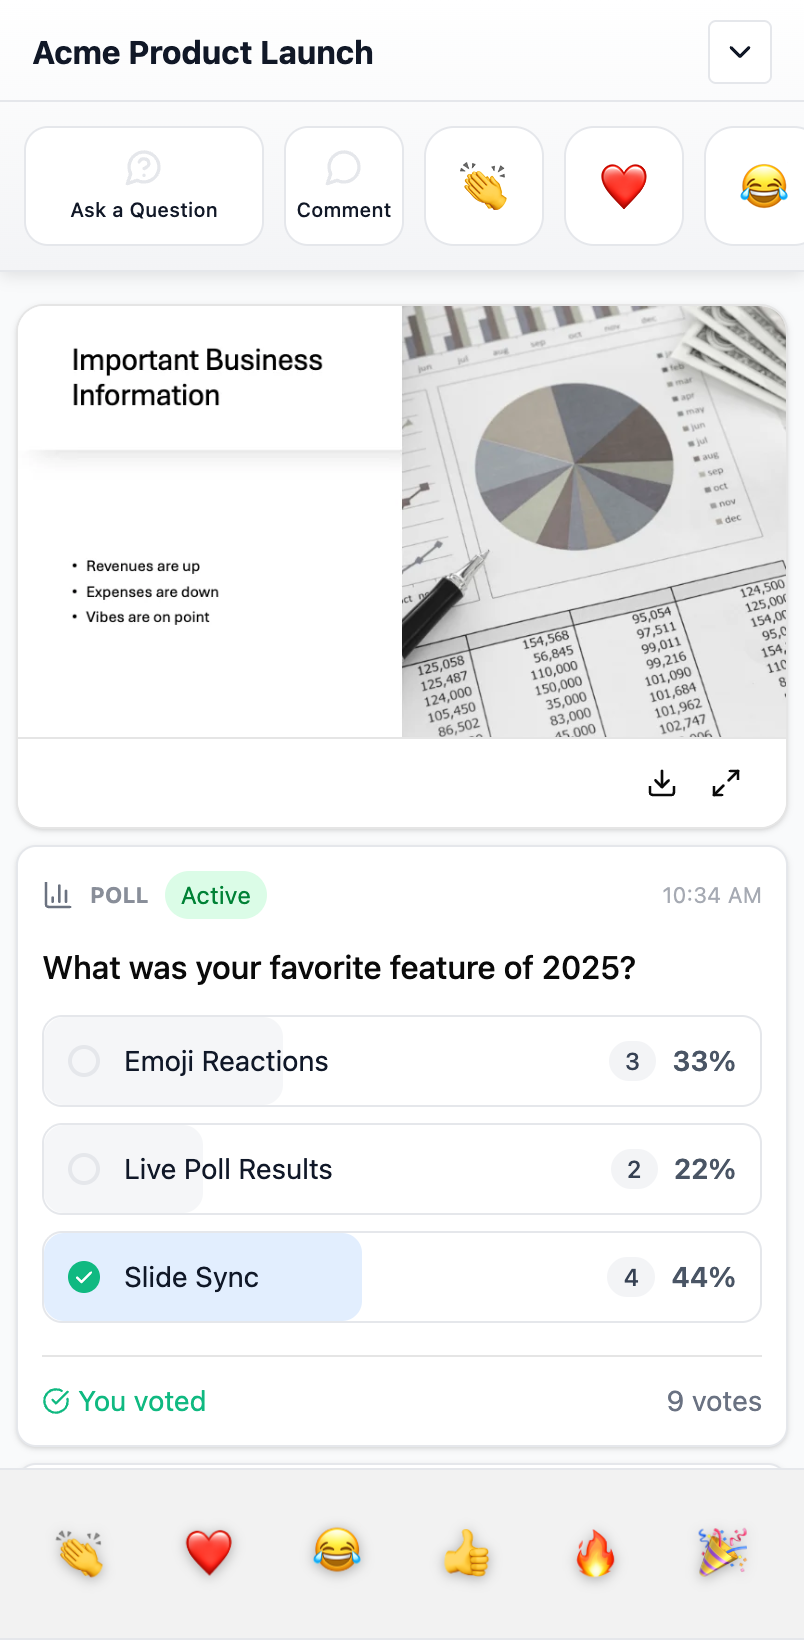Click the Ask a Question button
The height and width of the screenshot is (1640, 804).
point(144,186)
